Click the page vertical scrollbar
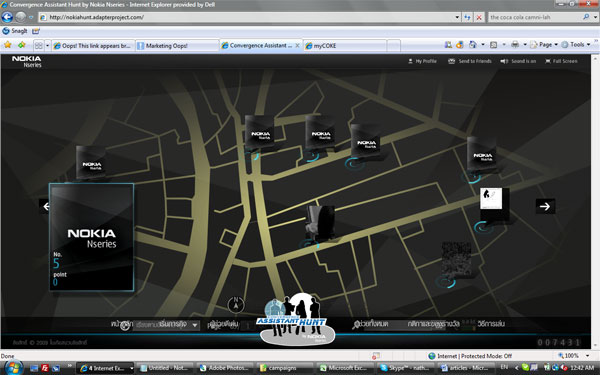The width and height of the screenshot is (600, 375). click(595, 202)
